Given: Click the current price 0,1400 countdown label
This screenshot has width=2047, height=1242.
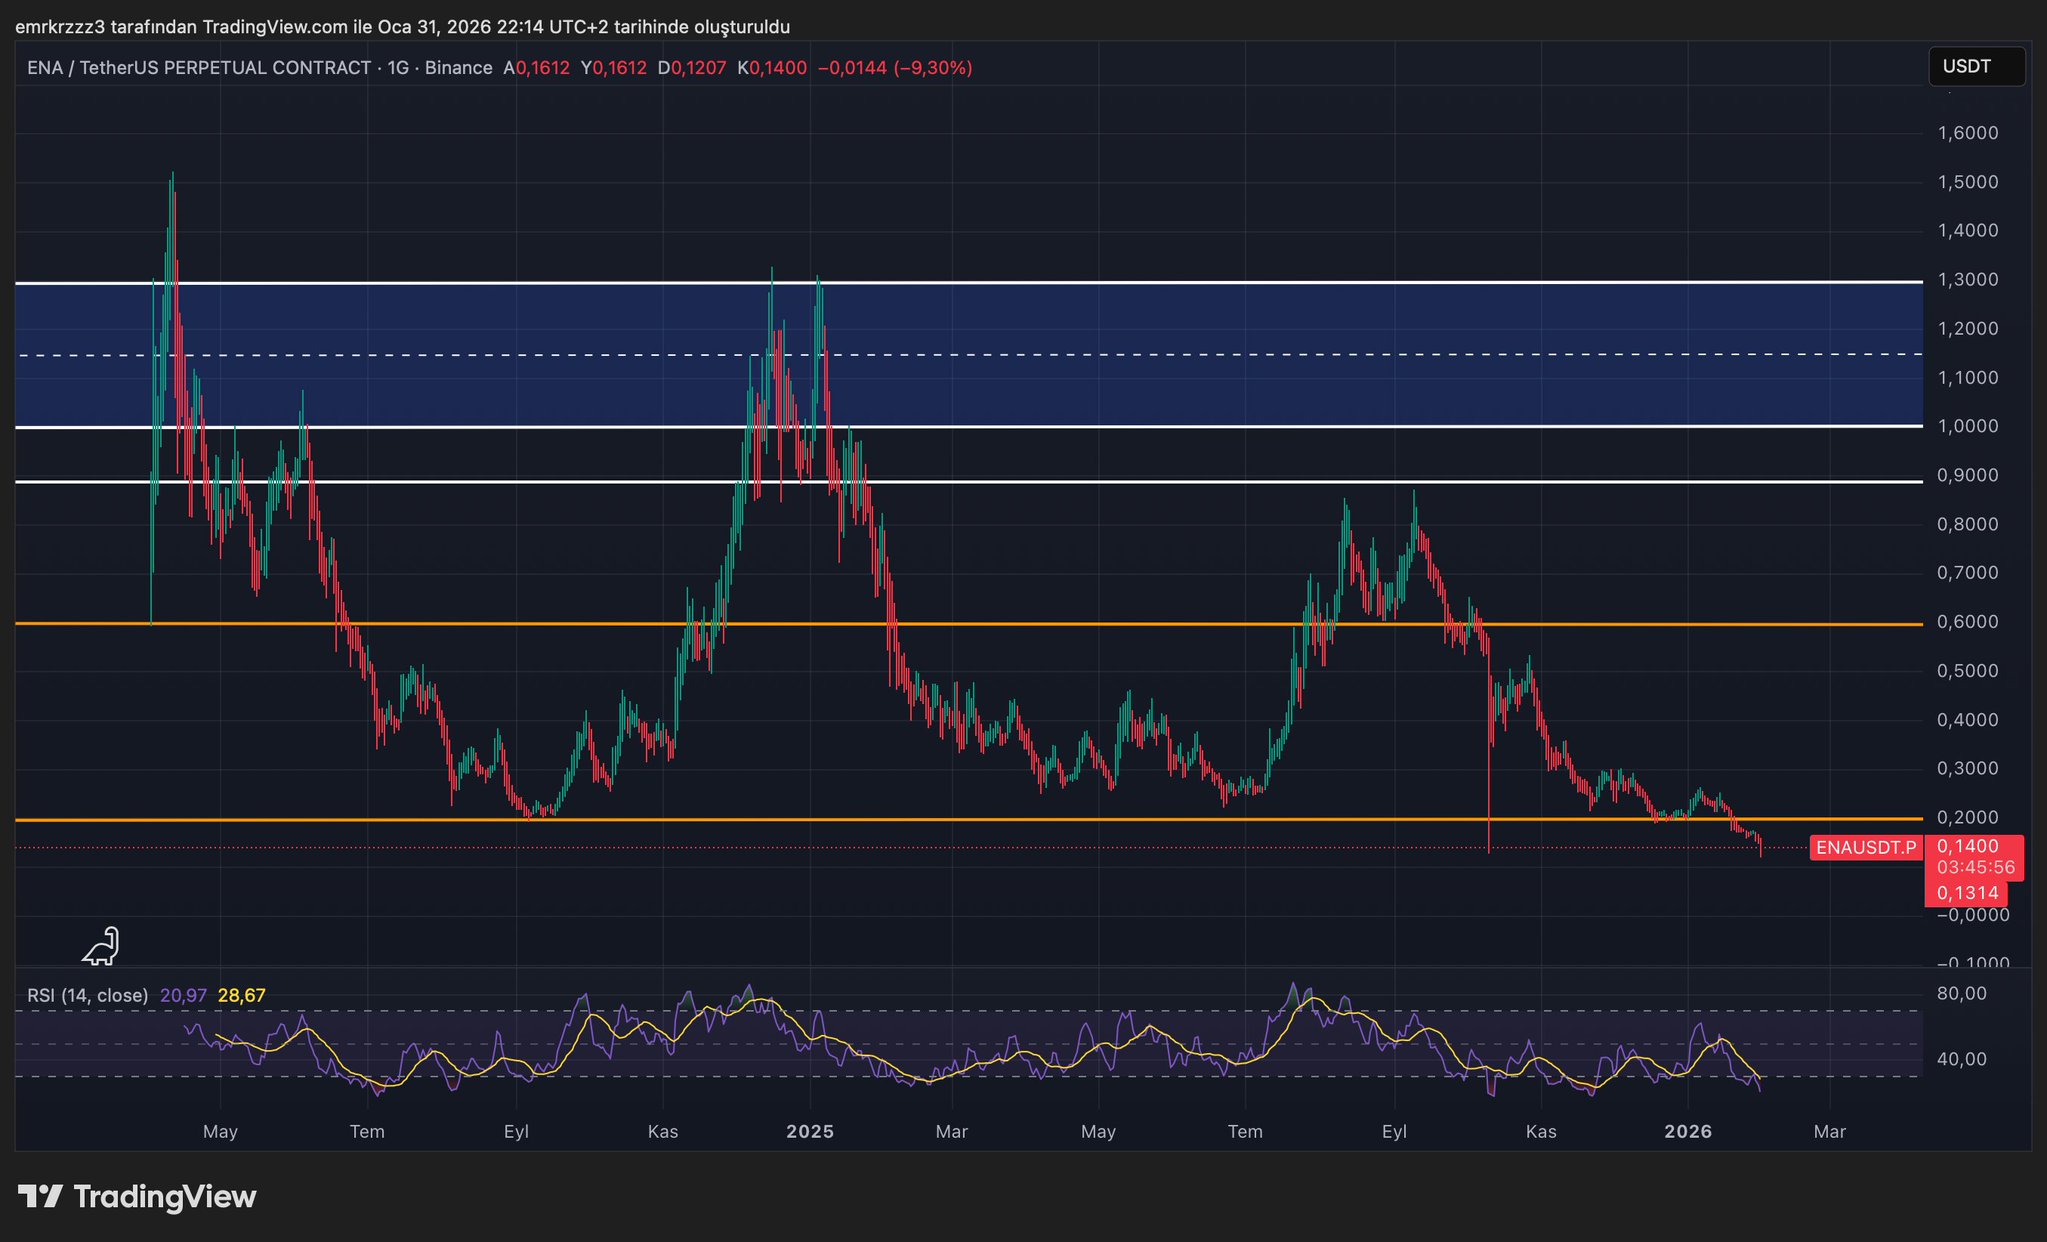Looking at the screenshot, I should pos(1974,857).
